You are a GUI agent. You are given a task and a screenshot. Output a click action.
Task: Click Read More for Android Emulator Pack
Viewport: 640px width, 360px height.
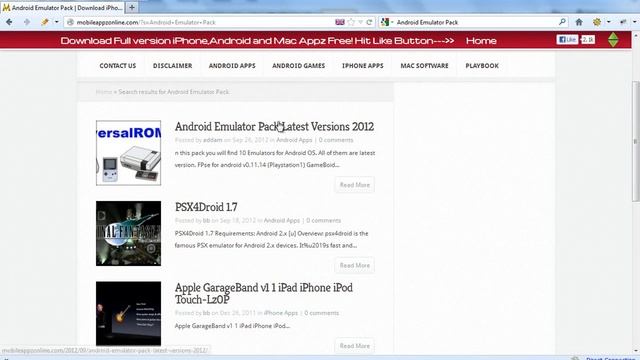click(355, 185)
